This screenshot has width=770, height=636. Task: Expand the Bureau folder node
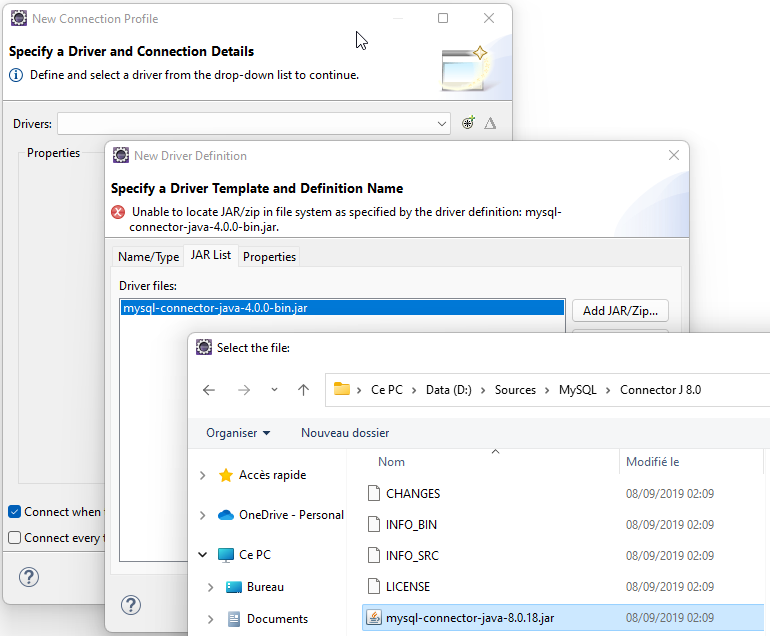211,587
